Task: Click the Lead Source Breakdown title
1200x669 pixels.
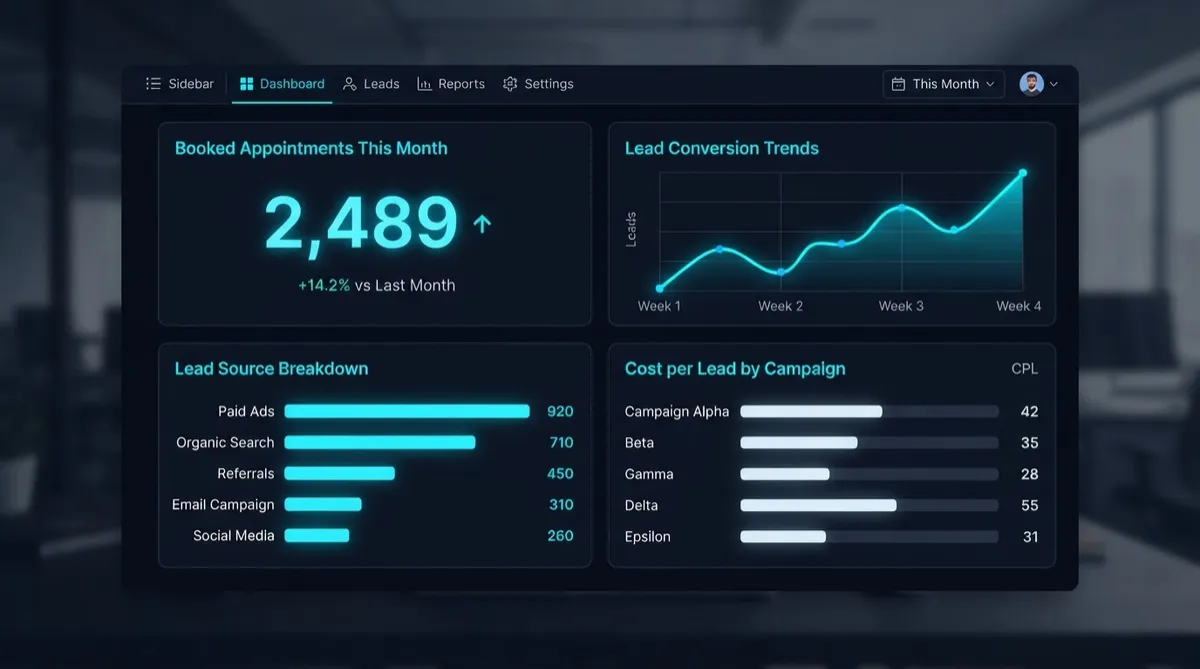Action: tap(272, 368)
